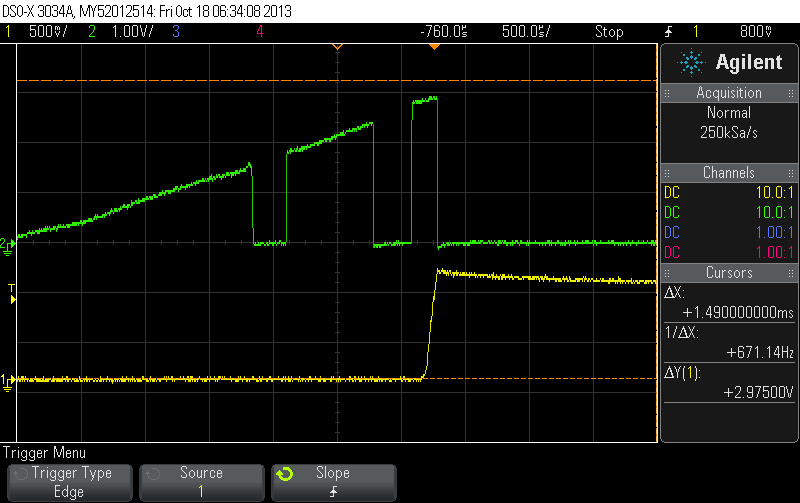Click the blue 1.00:1 probe ratio

(x=775, y=233)
